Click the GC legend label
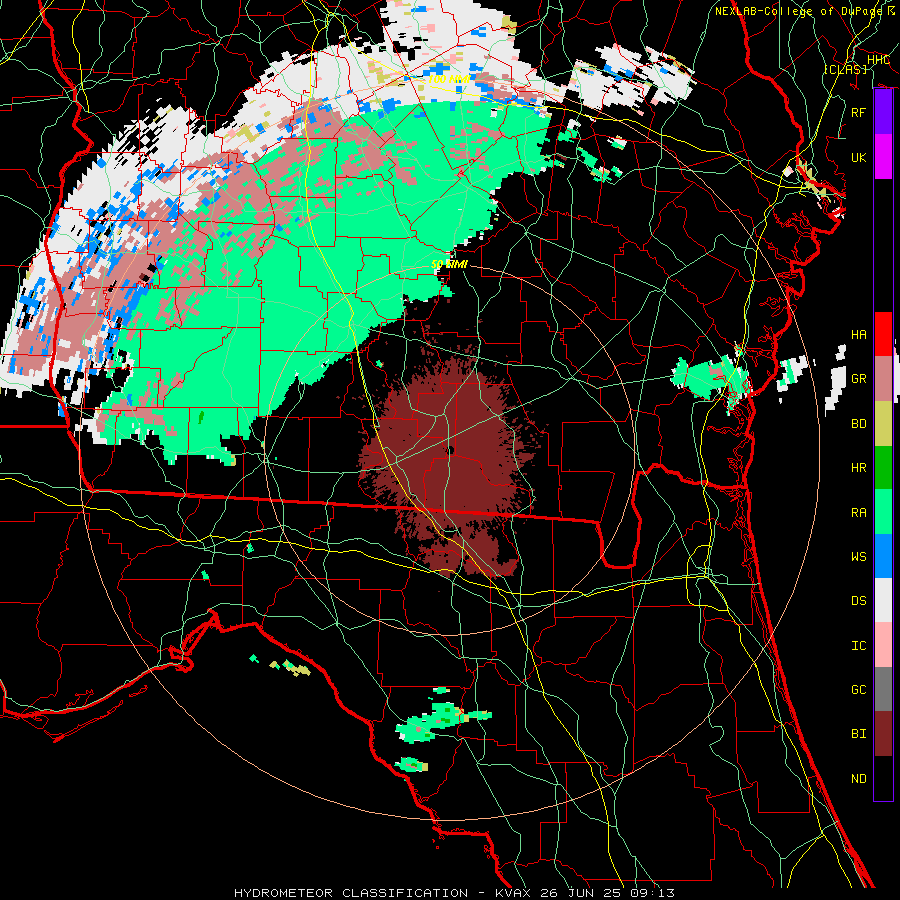The width and height of the screenshot is (900, 900). click(858, 690)
